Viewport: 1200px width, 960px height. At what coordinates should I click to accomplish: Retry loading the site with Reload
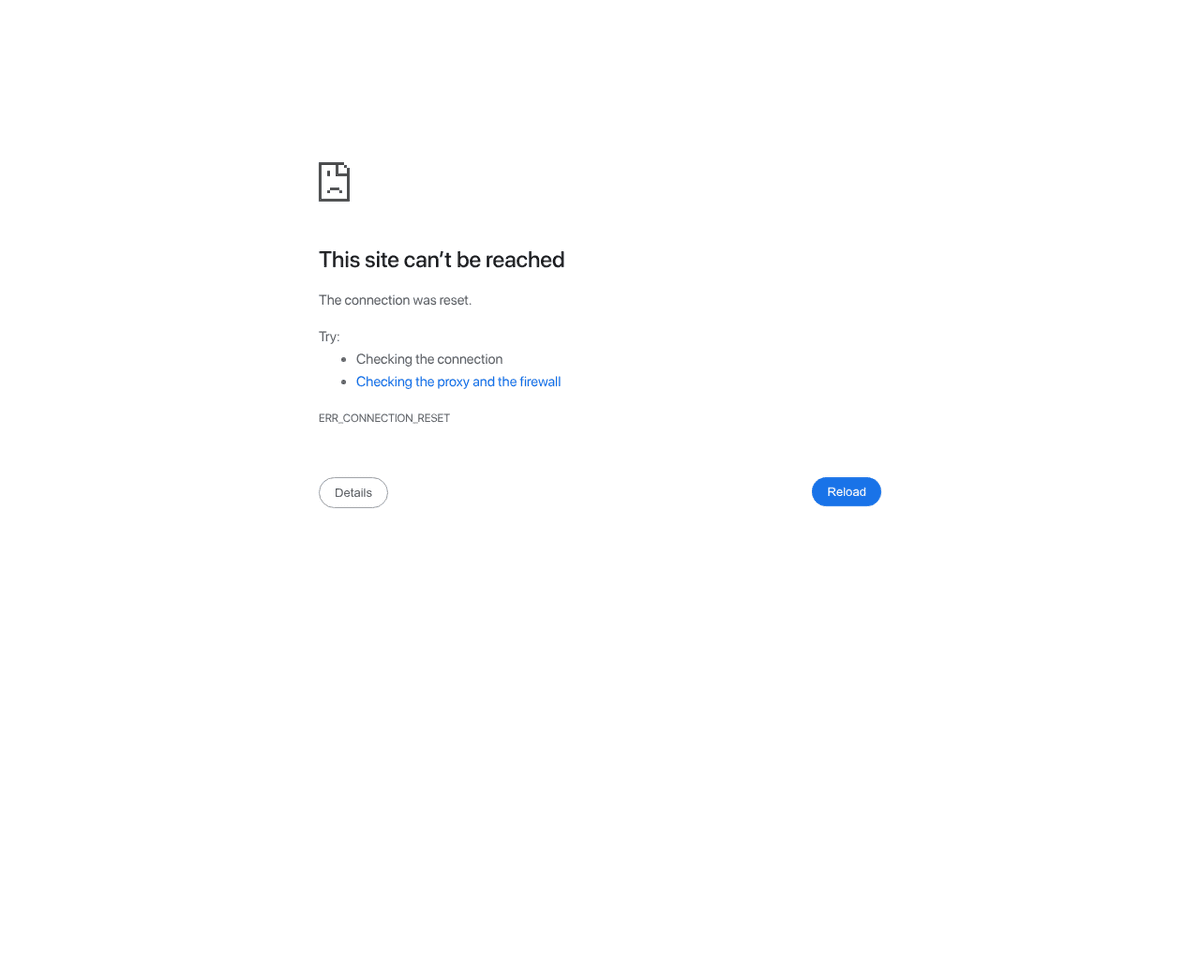(846, 492)
